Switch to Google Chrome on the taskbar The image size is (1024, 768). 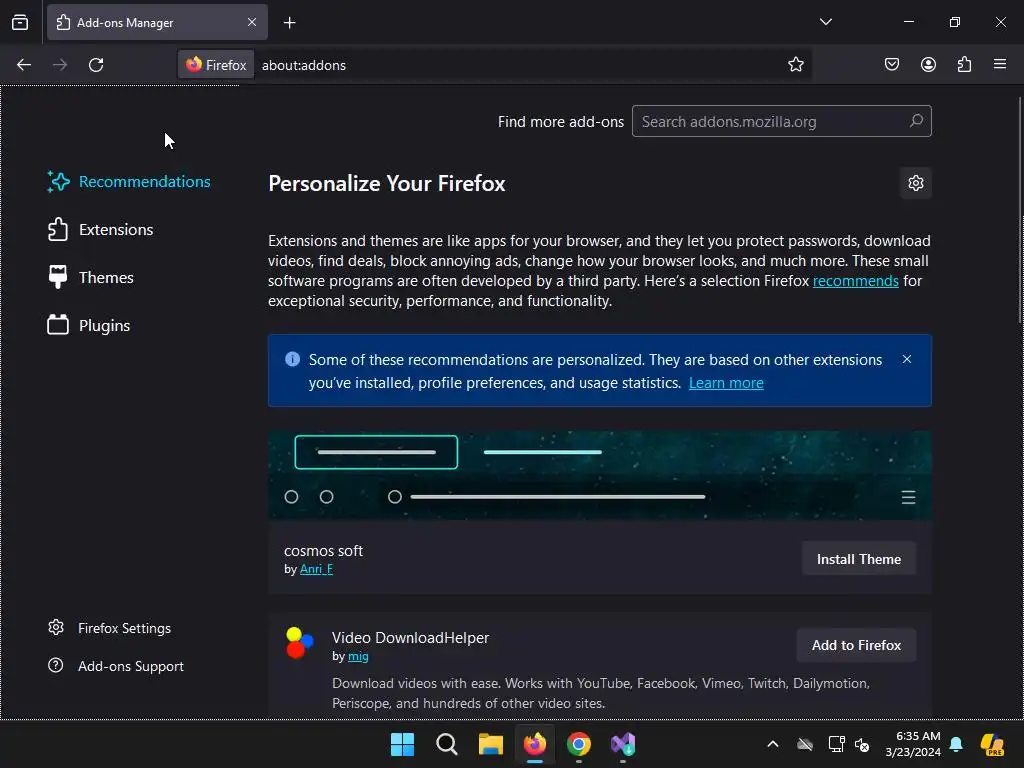tap(579, 744)
